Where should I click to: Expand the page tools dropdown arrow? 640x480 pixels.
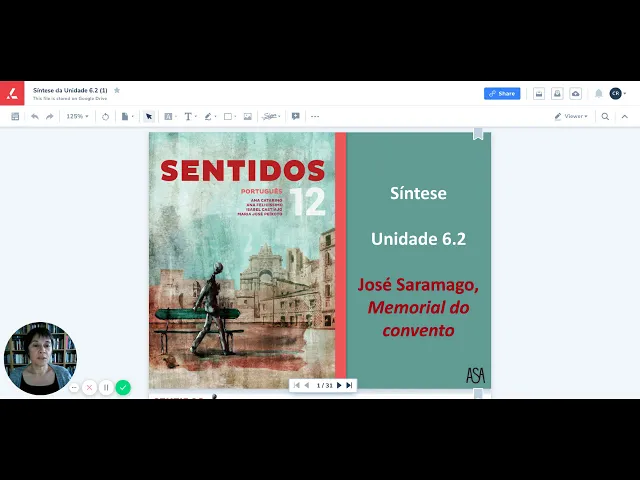coord(133,117)
